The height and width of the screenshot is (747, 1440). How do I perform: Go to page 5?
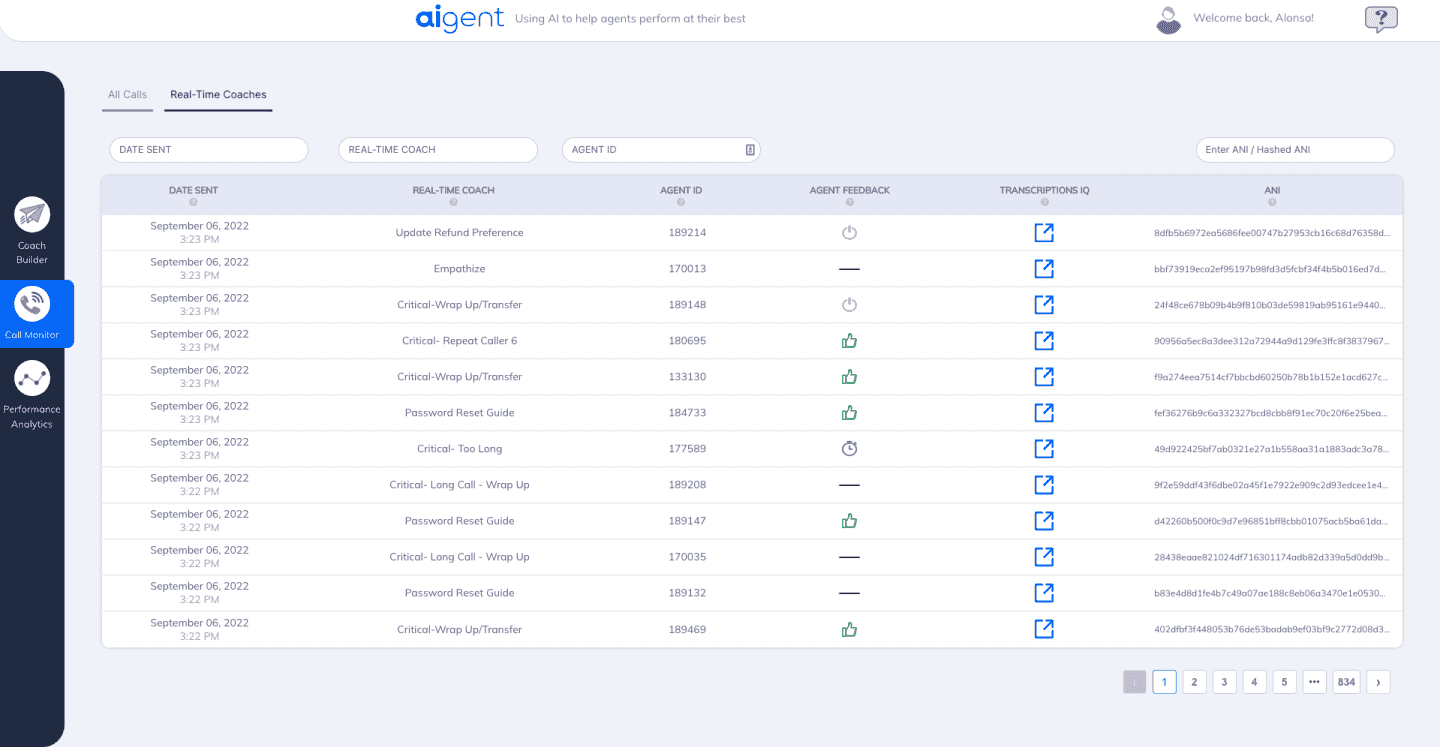pyautogui.click(x=1284, y=682)
